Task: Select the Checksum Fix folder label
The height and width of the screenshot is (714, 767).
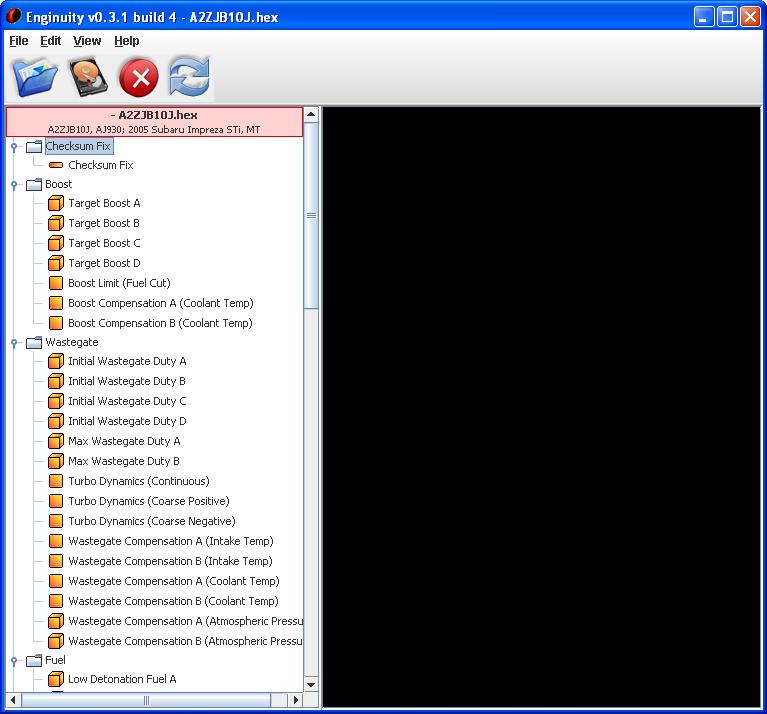Action: click(x=78, y=146)
